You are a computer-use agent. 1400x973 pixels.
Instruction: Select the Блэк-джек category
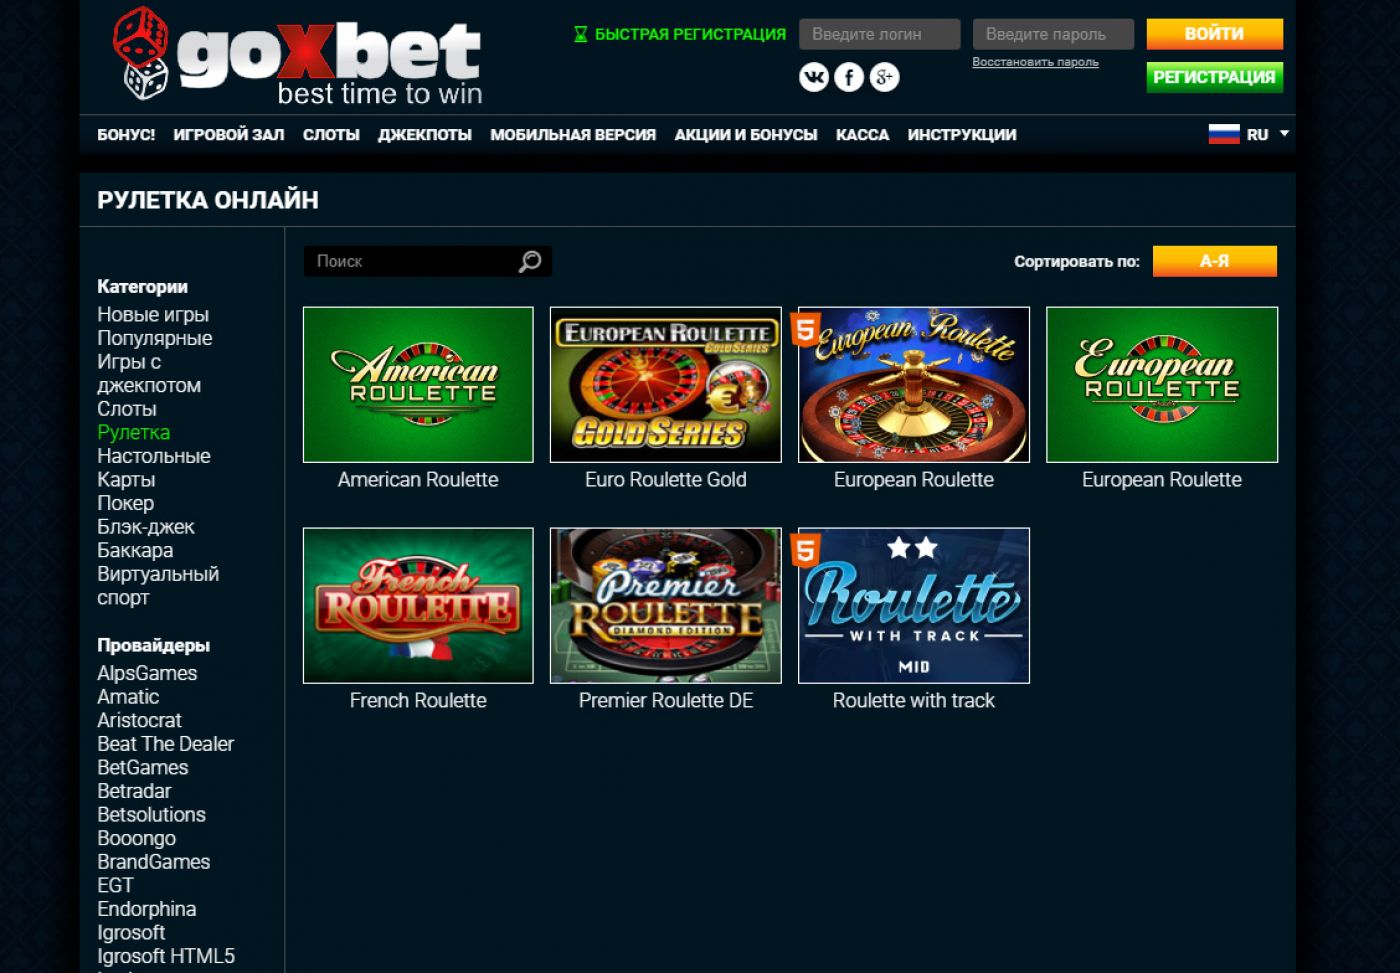[x=146, y=527]
